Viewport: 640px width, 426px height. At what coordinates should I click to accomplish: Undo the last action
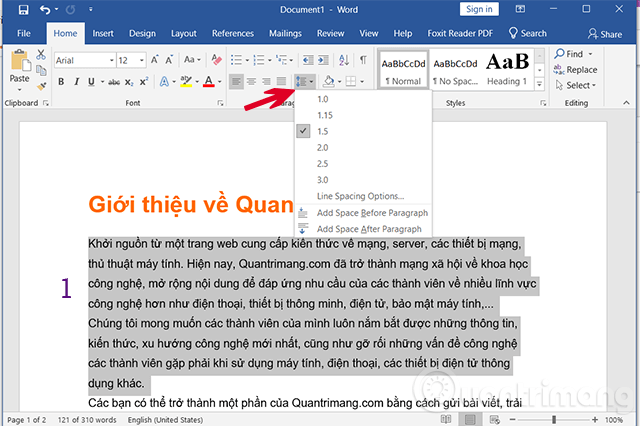44,9
